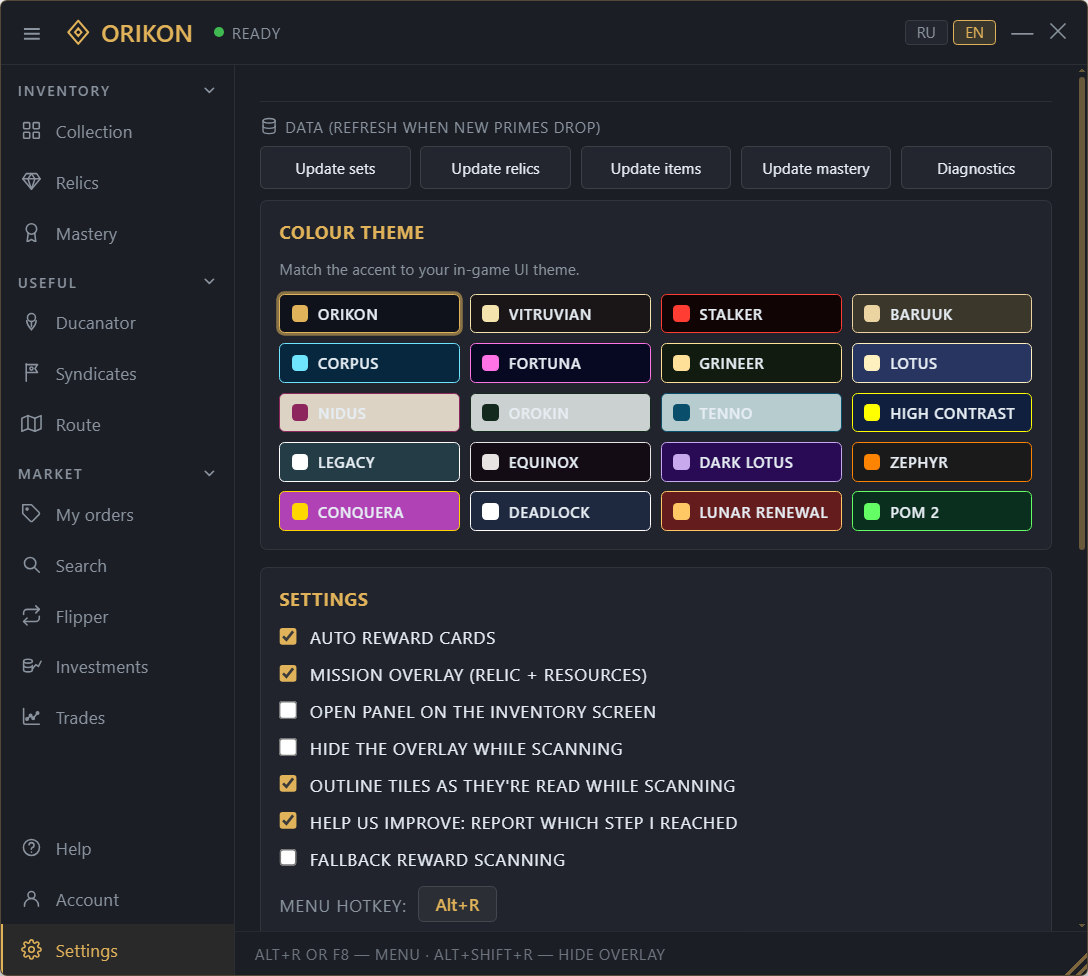1088x976 pixels.
Task: Collapse the USEFUL section chevron
Action: click(210, 282)
